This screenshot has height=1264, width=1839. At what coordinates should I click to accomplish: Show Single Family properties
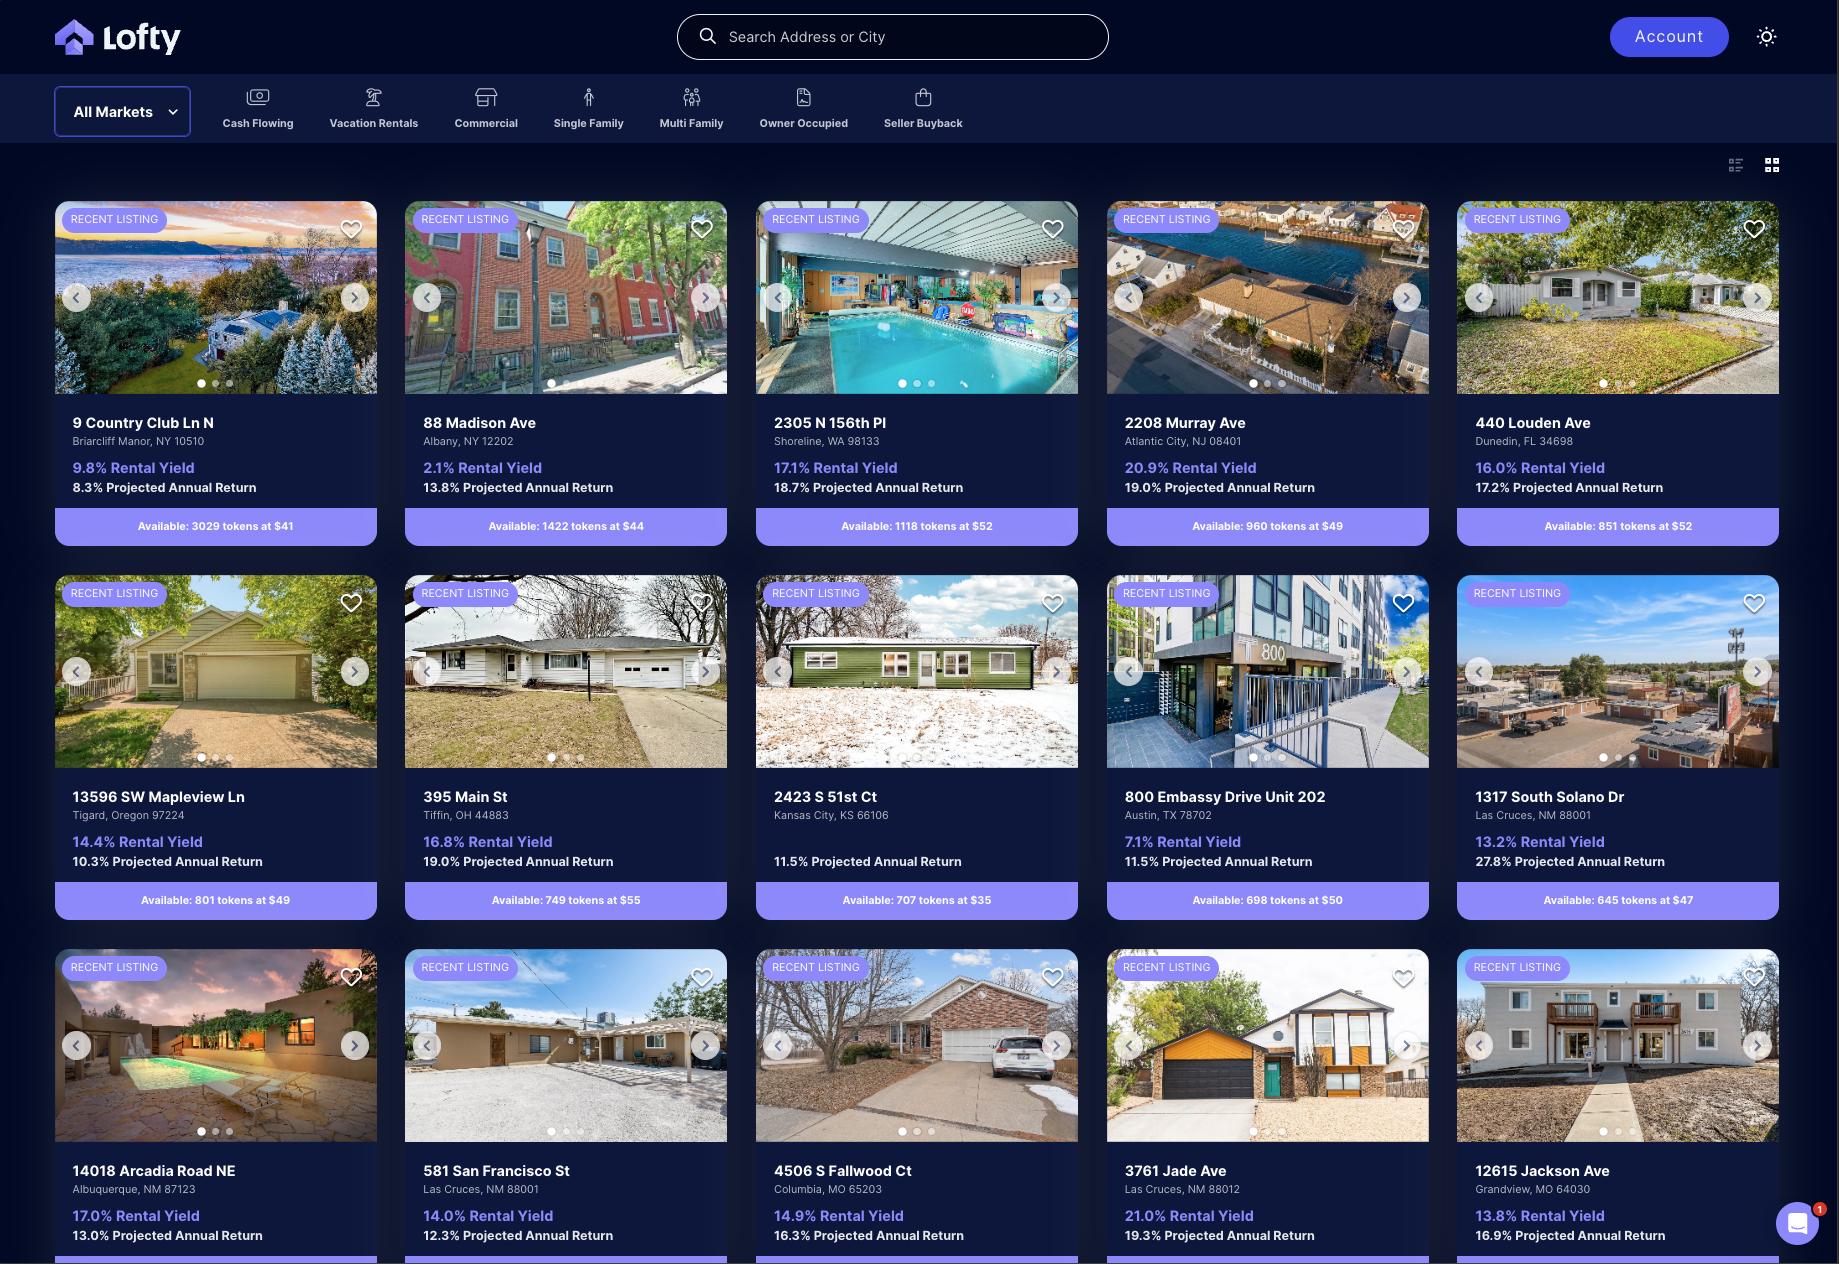[x=588, y=109]
